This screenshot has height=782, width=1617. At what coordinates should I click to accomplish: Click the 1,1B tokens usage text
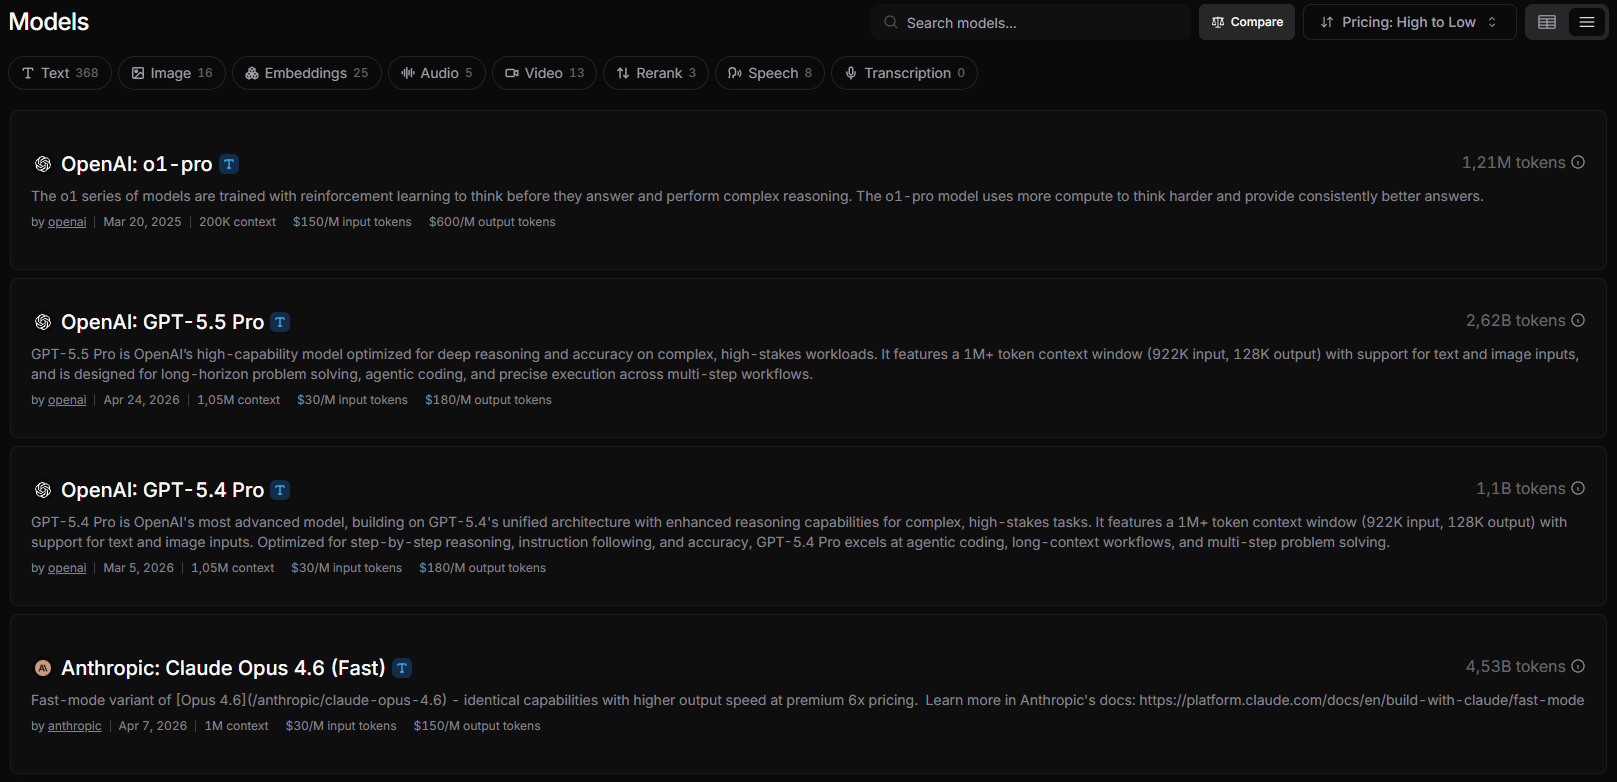[x=1521, y=488]
